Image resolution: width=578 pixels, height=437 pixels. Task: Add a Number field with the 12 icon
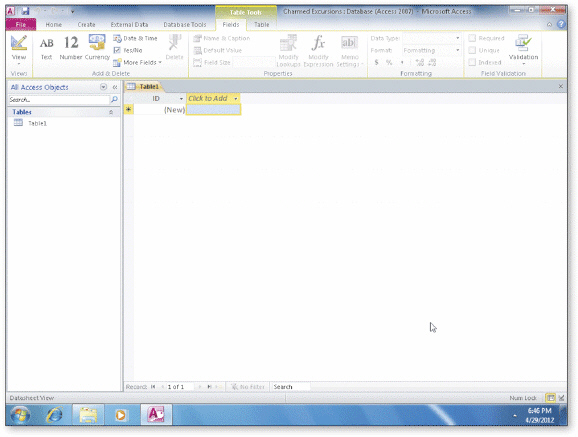(x=71, y=48)
